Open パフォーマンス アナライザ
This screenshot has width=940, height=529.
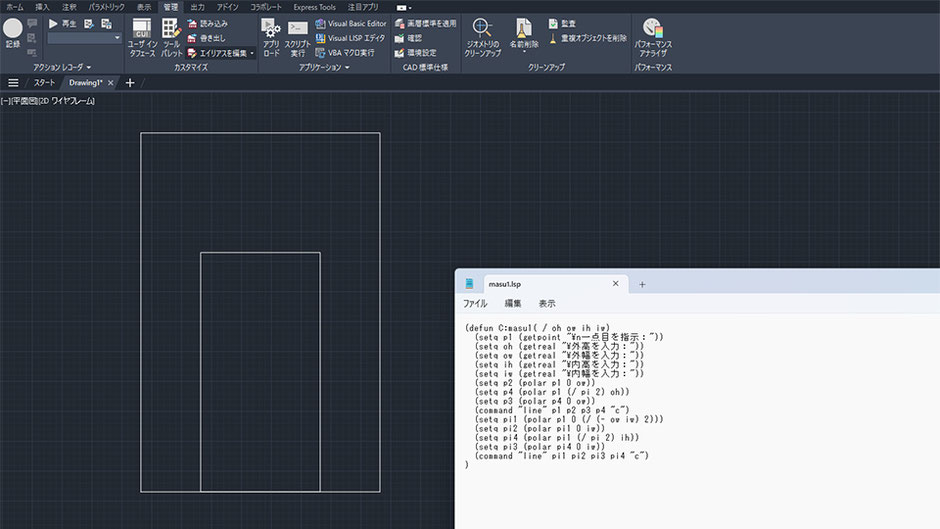(653, 38)
